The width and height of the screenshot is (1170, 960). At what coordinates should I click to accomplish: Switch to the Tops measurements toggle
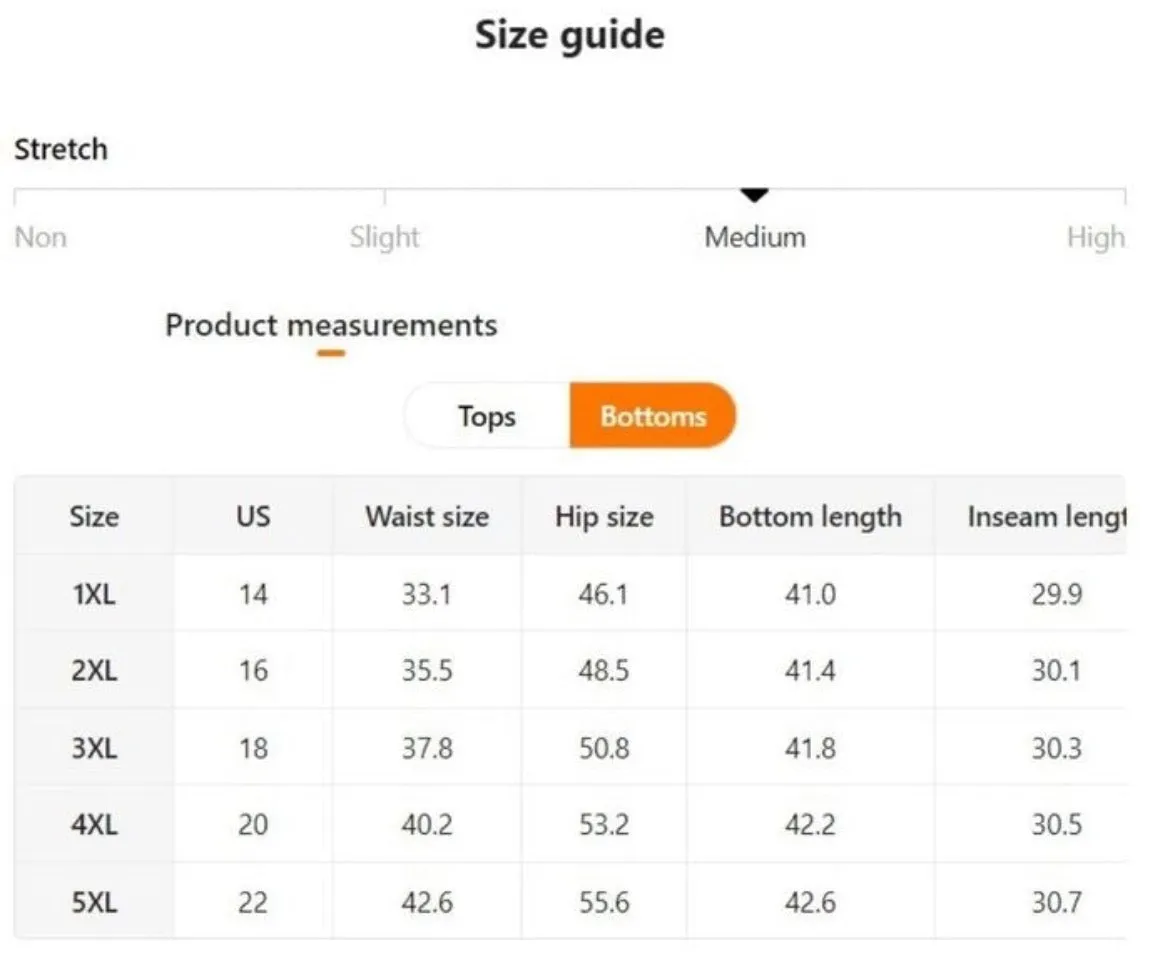pos(487,415)
